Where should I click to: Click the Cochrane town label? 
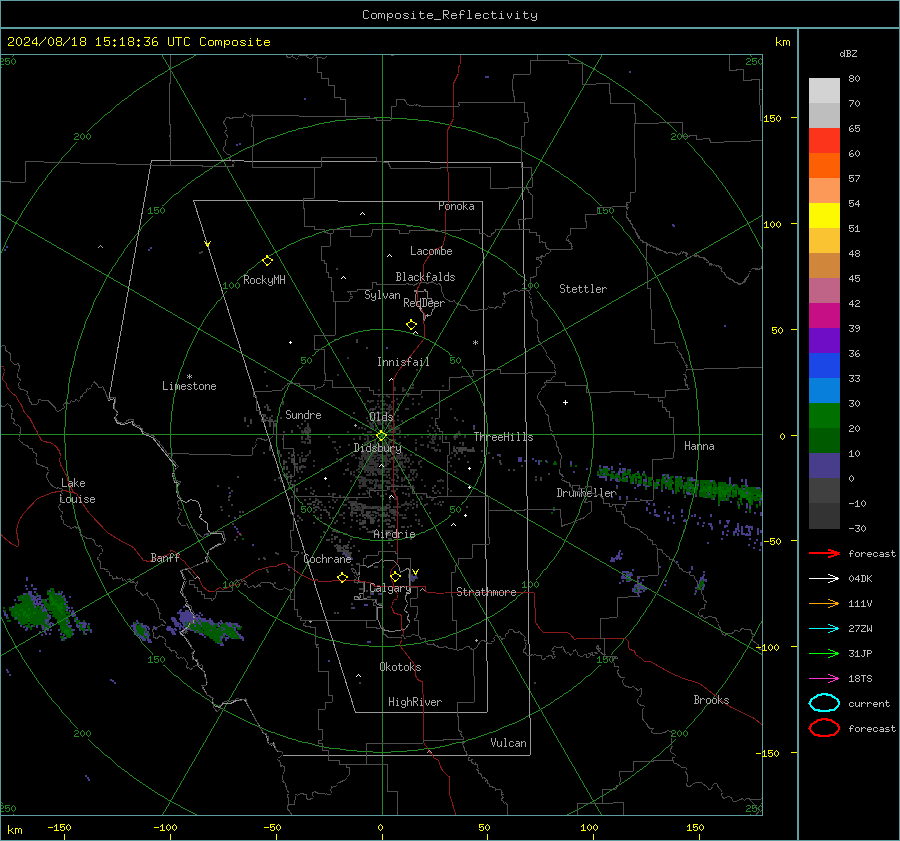(327, 559)
